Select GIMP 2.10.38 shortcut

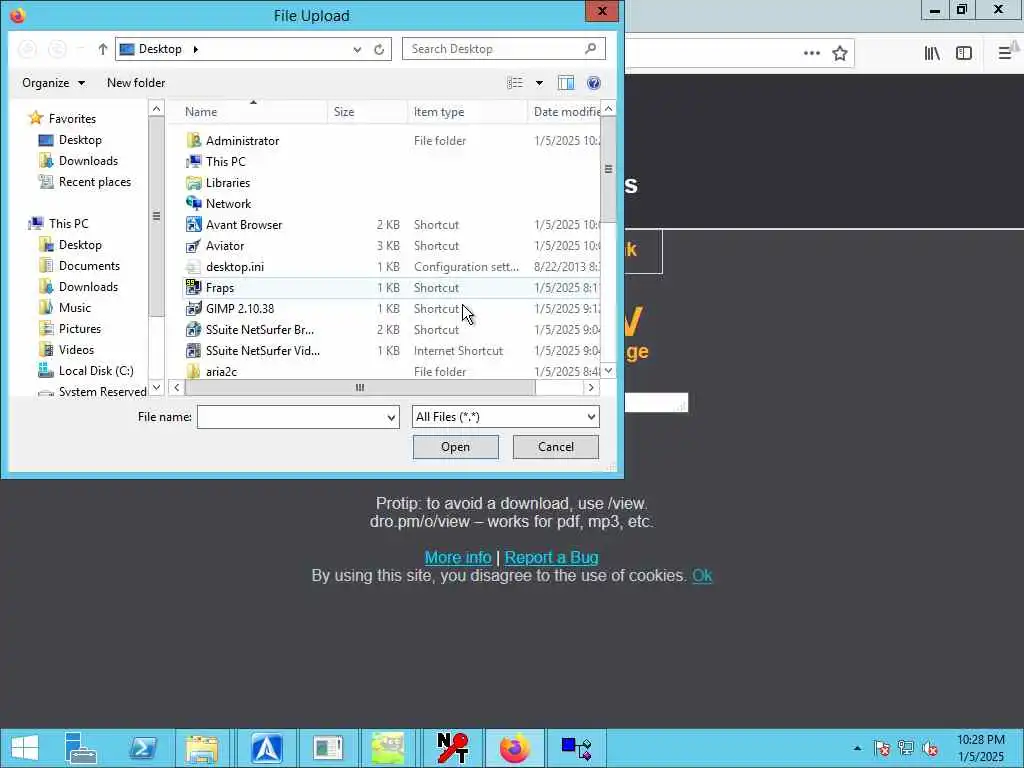click(391, 308)
